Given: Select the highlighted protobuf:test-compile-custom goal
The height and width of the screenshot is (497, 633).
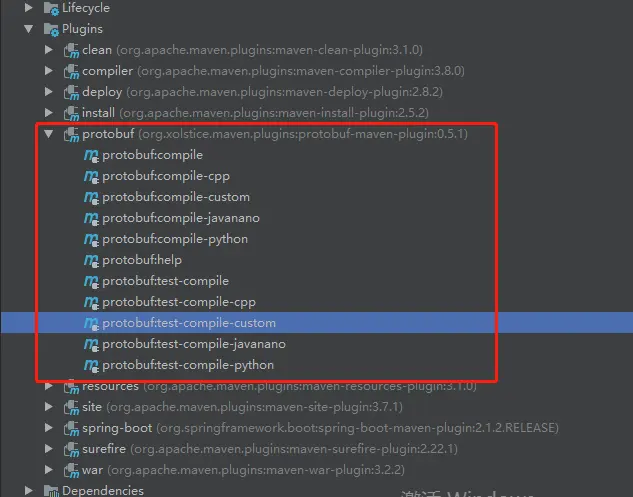Looking at the screenshot, I should click(189, 323).
